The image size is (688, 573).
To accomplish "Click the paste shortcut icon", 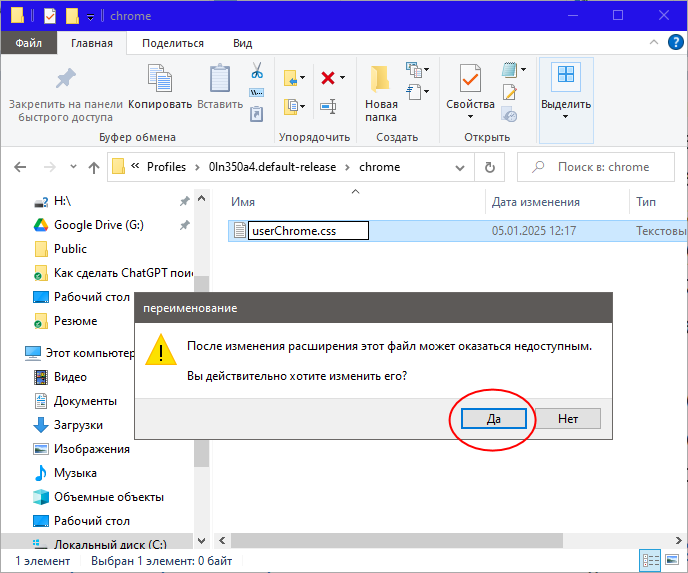I will pyautogui.click(x=256, y=114).
